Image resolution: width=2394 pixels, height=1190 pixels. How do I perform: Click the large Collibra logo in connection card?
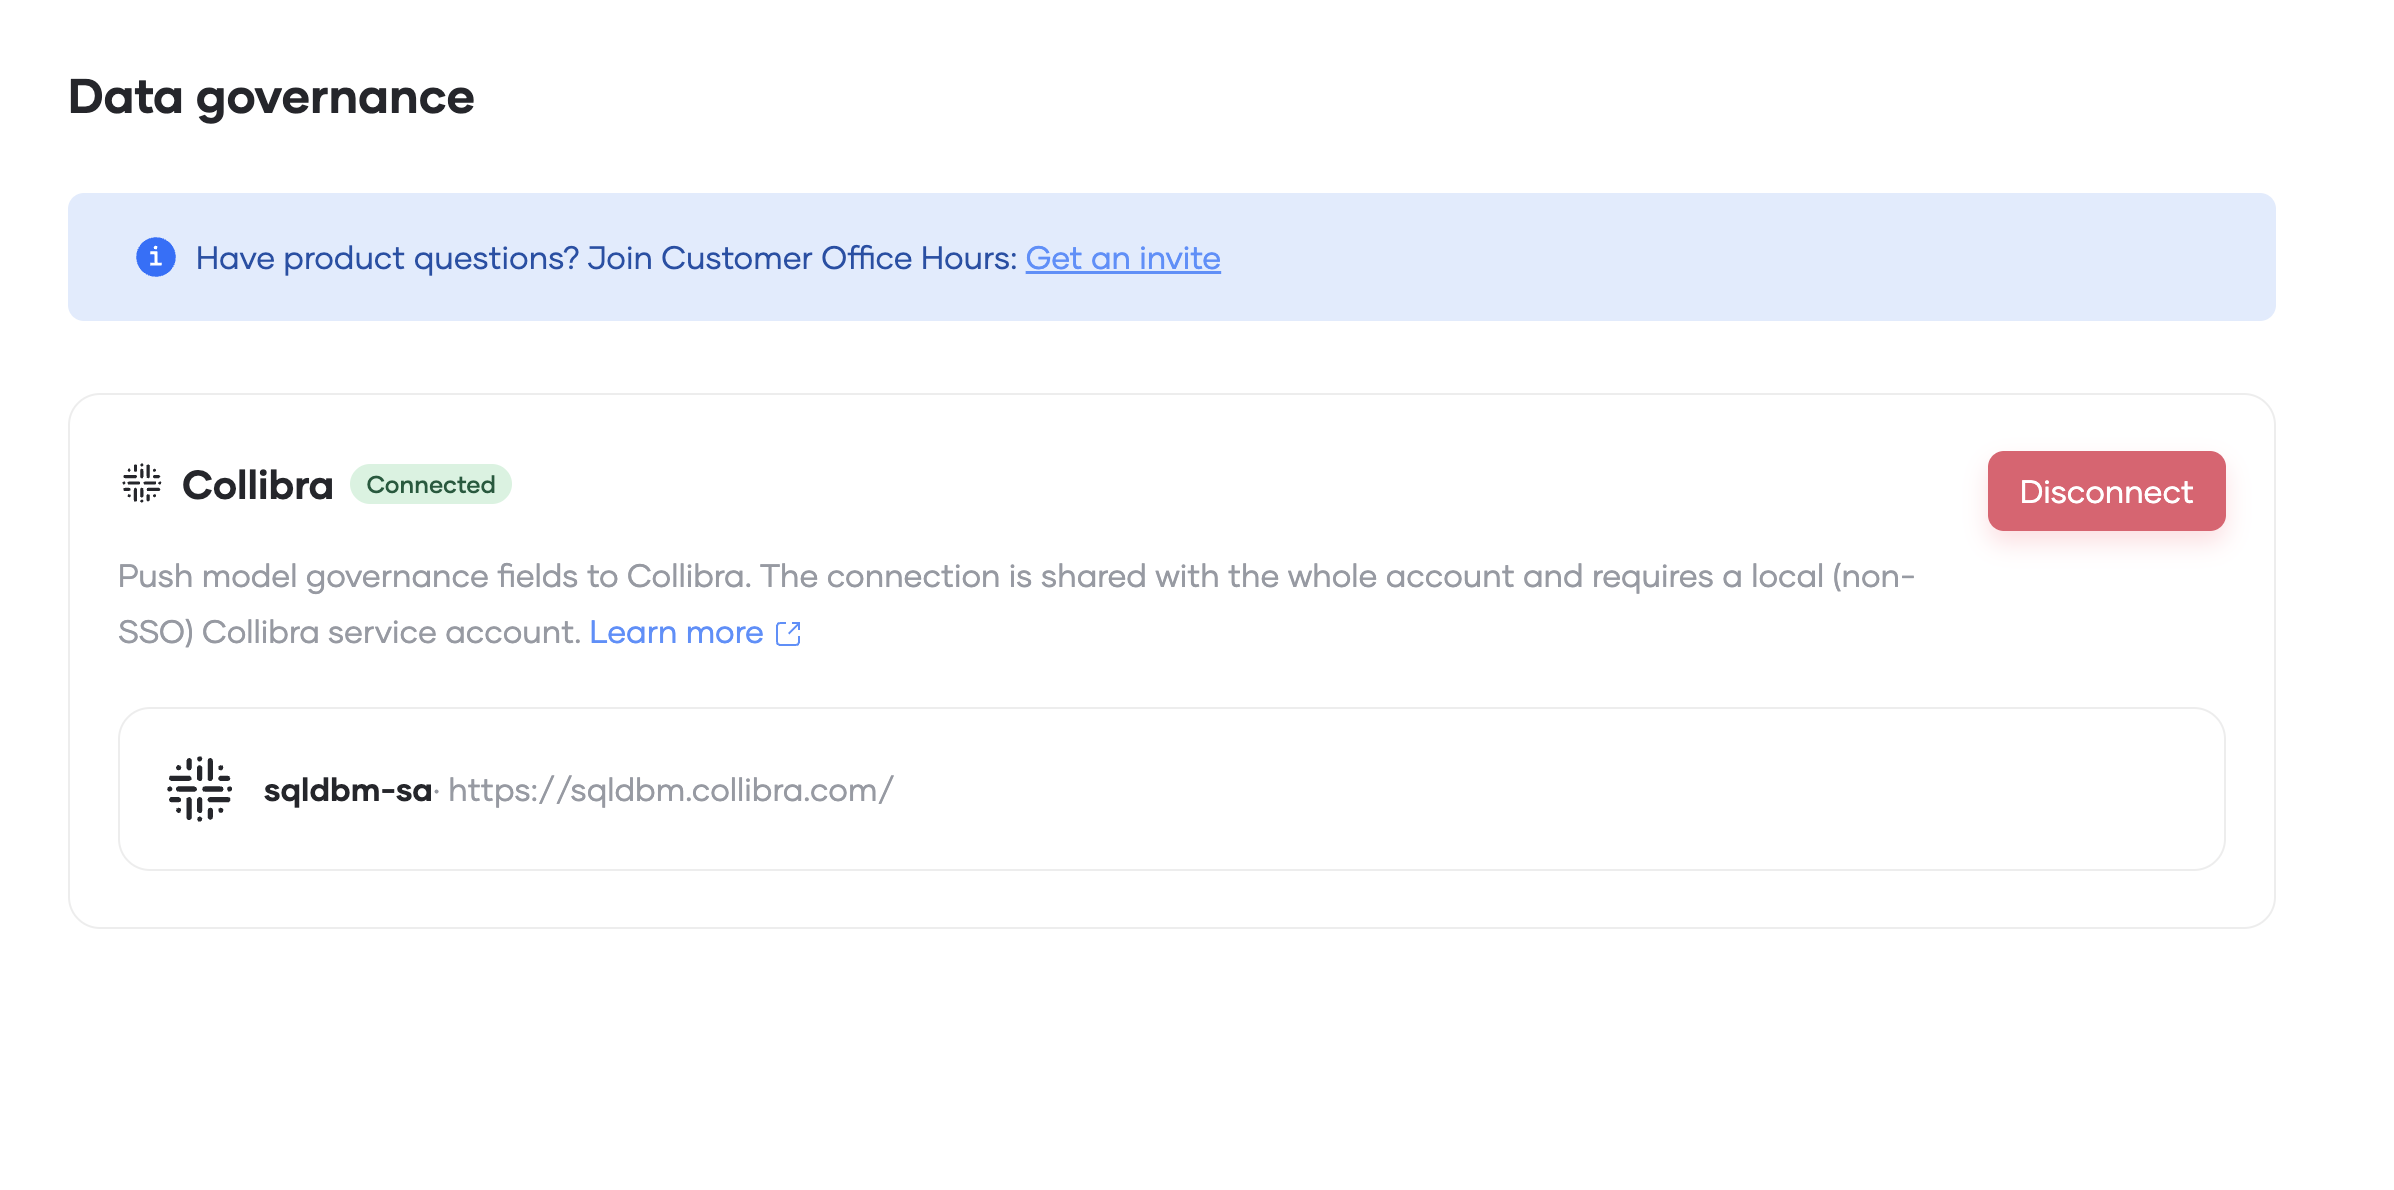coord(200,789)
